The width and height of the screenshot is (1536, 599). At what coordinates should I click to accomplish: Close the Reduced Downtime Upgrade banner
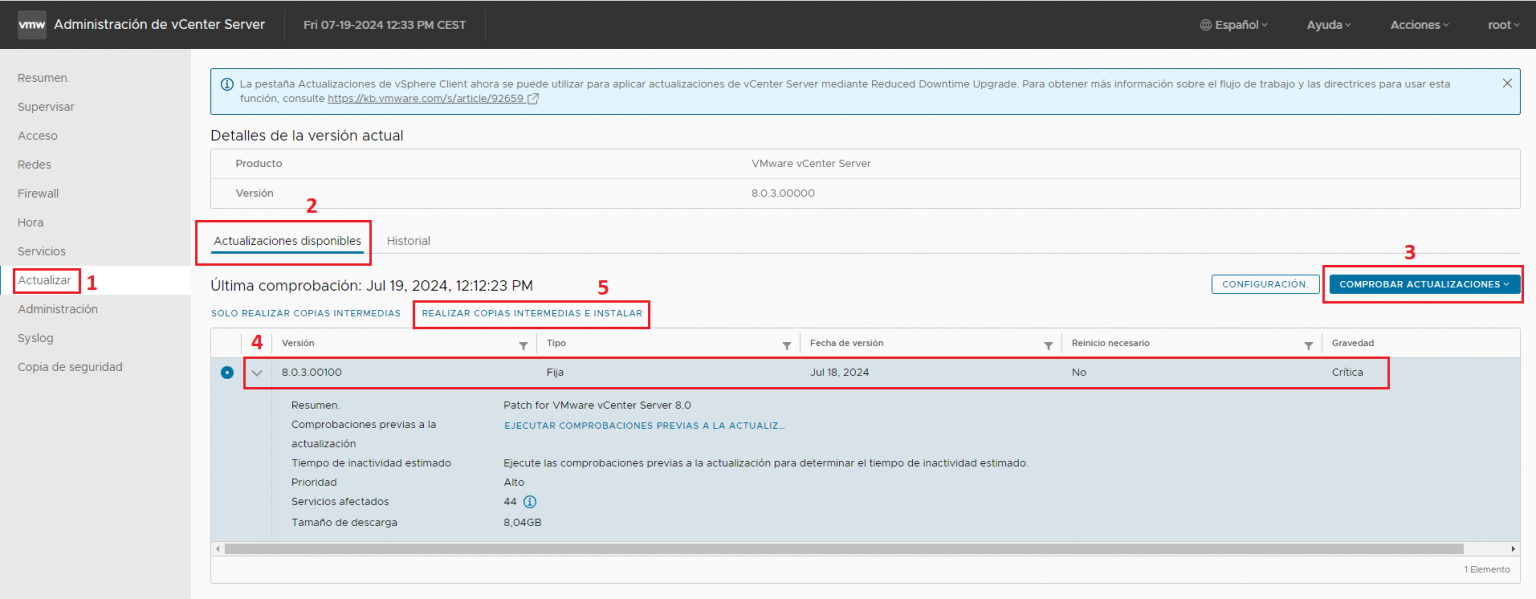(x=1507, y=84)
